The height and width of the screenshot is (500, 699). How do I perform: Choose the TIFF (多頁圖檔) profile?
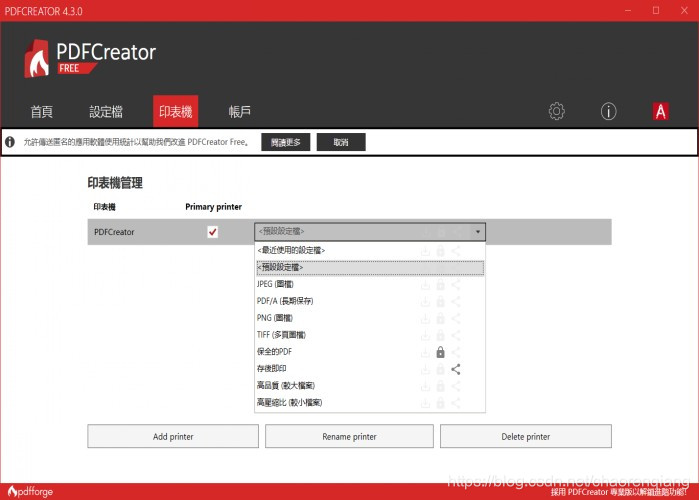pyautogui.click(x=370, y=335)
